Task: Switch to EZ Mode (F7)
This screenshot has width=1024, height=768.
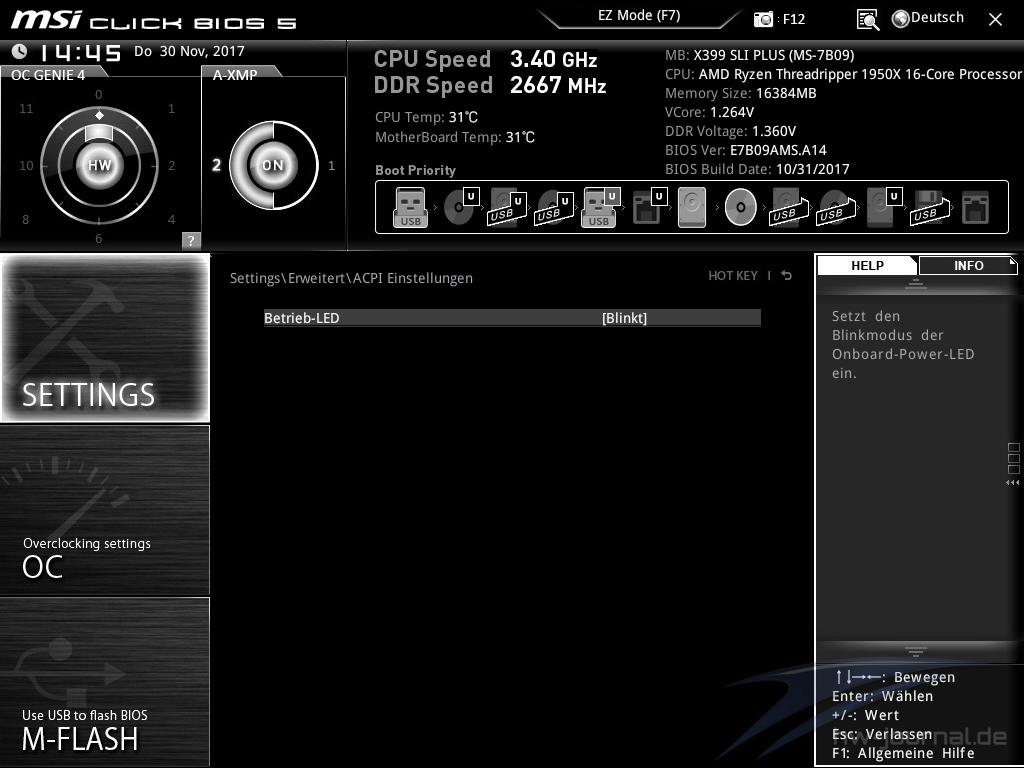Action: click(x=639, y=16)
